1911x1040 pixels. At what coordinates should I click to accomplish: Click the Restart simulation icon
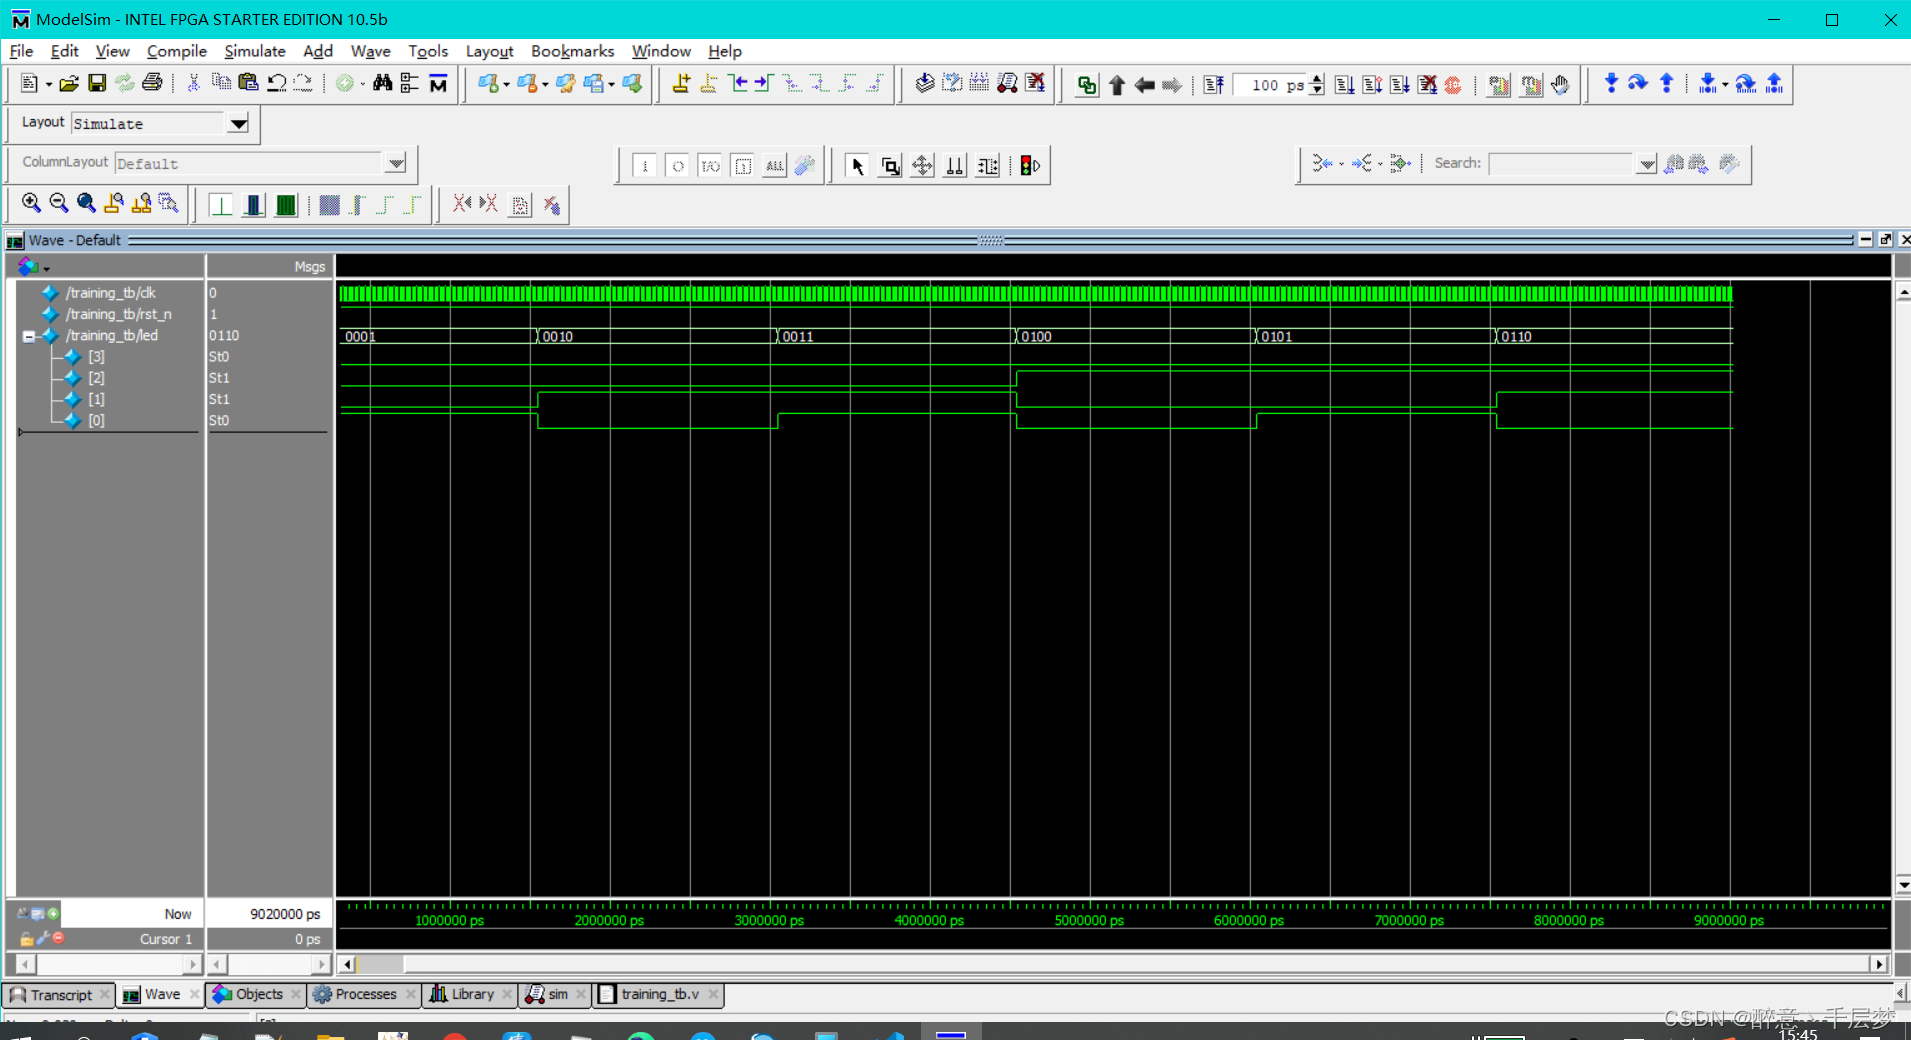(x=1213, y=85)
